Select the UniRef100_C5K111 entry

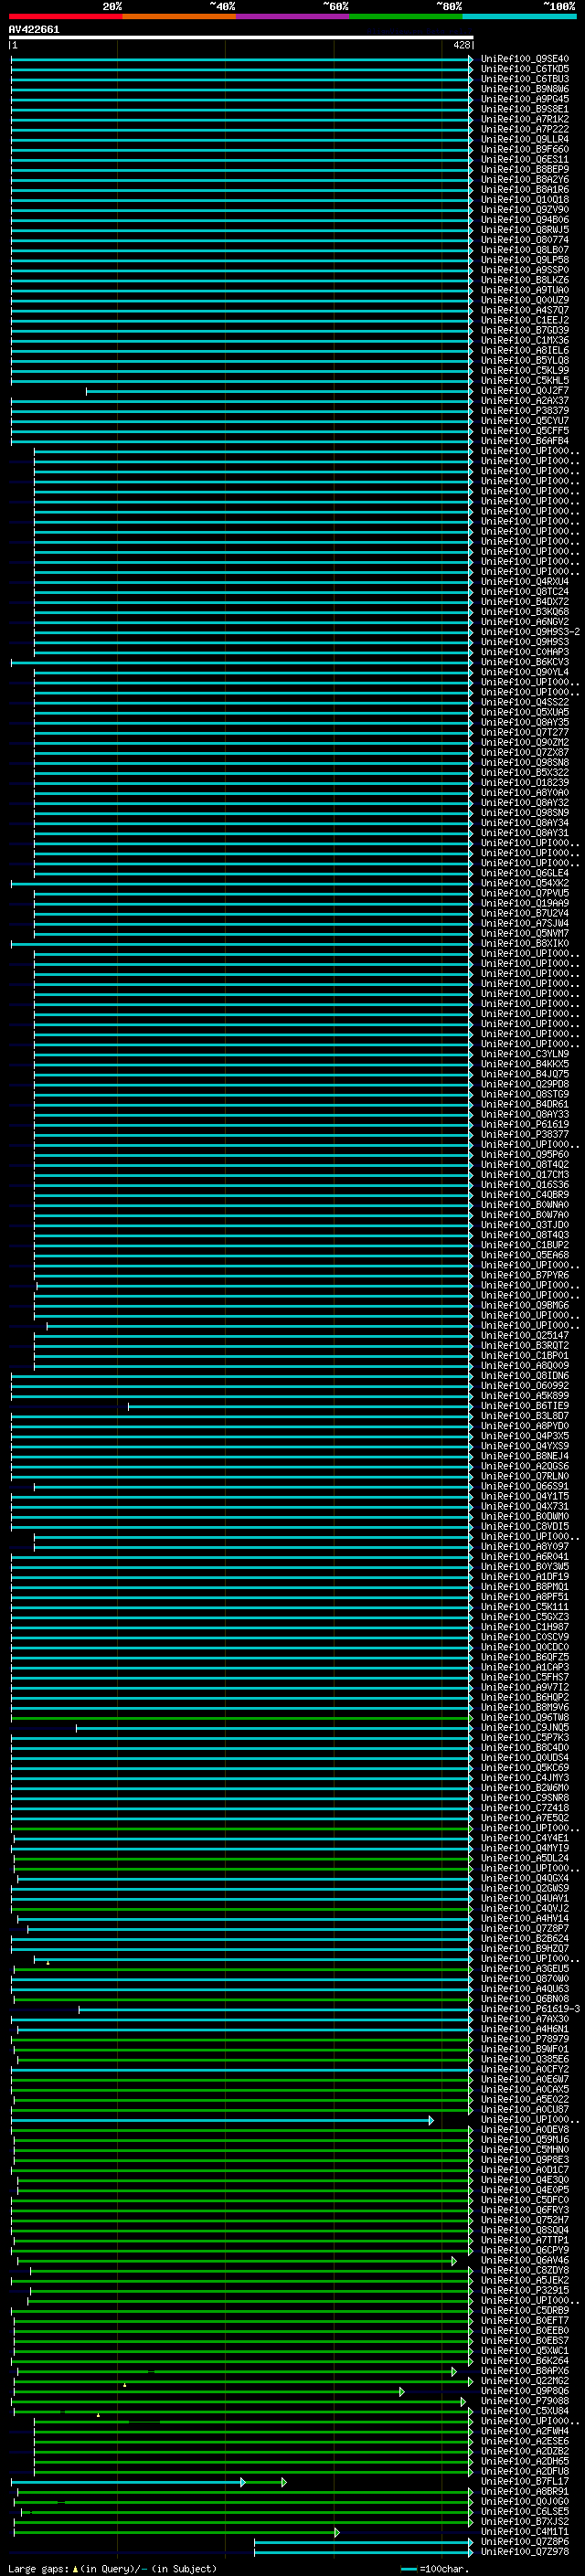525,1608
